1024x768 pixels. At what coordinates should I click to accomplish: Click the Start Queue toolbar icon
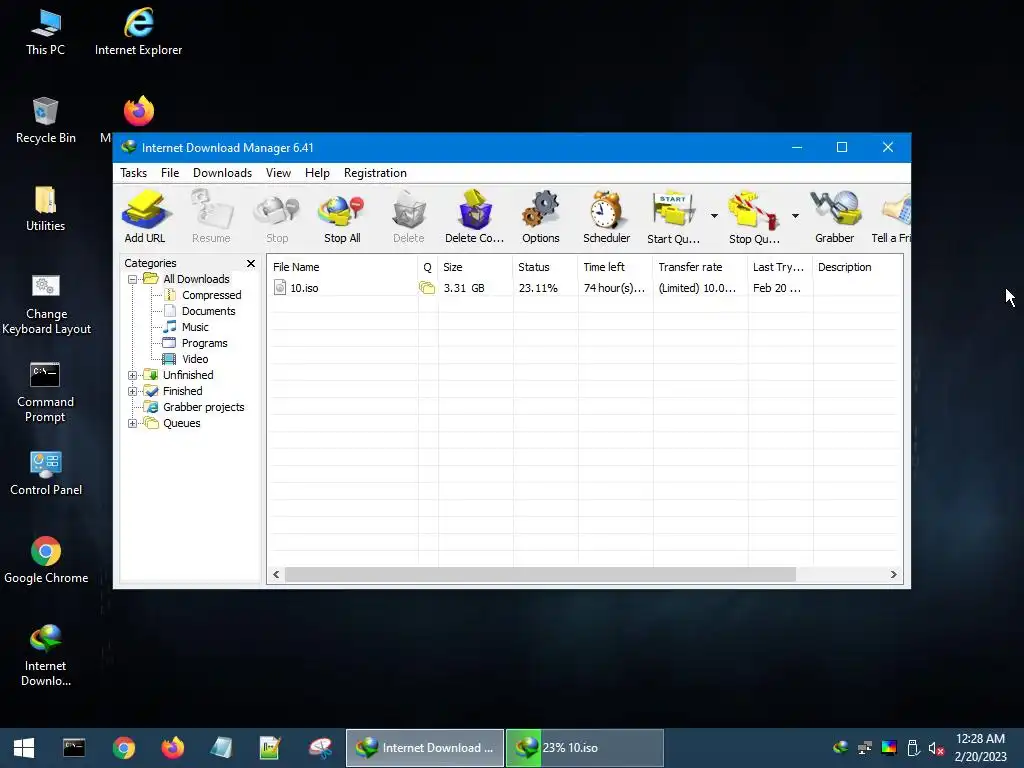673,217
